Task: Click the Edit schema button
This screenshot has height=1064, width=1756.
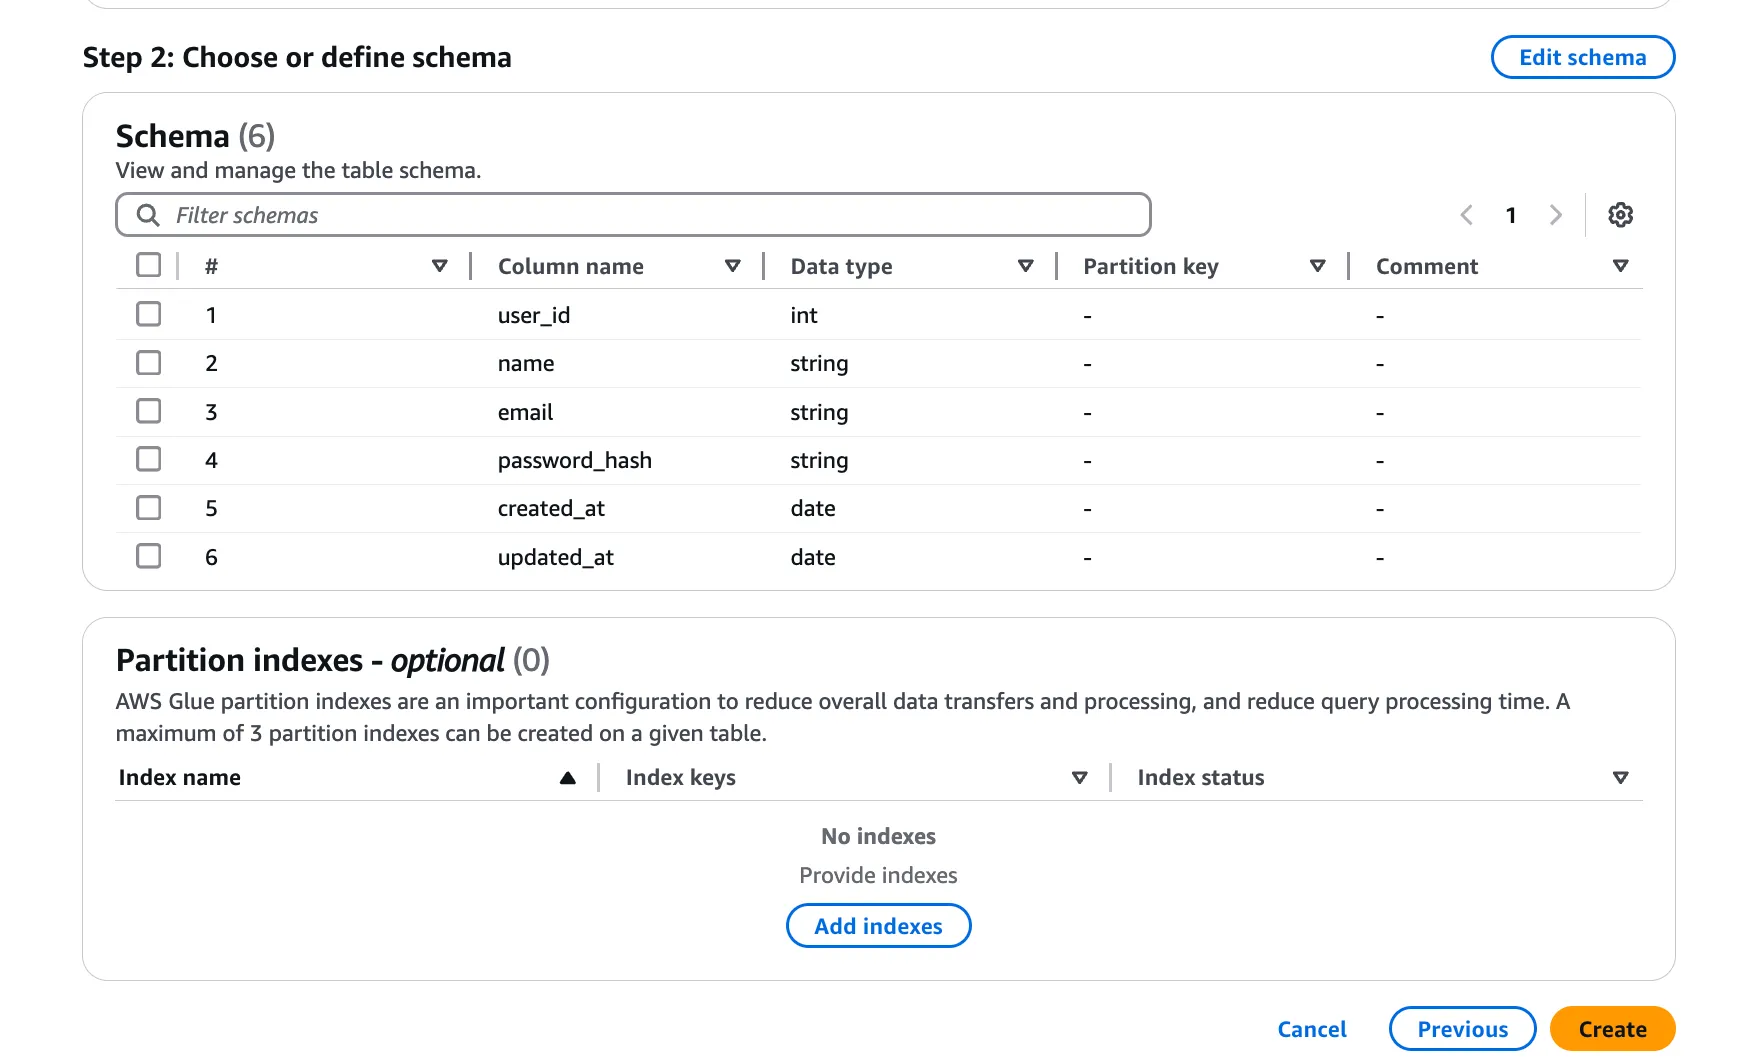Action: (x=1582, y=57)
